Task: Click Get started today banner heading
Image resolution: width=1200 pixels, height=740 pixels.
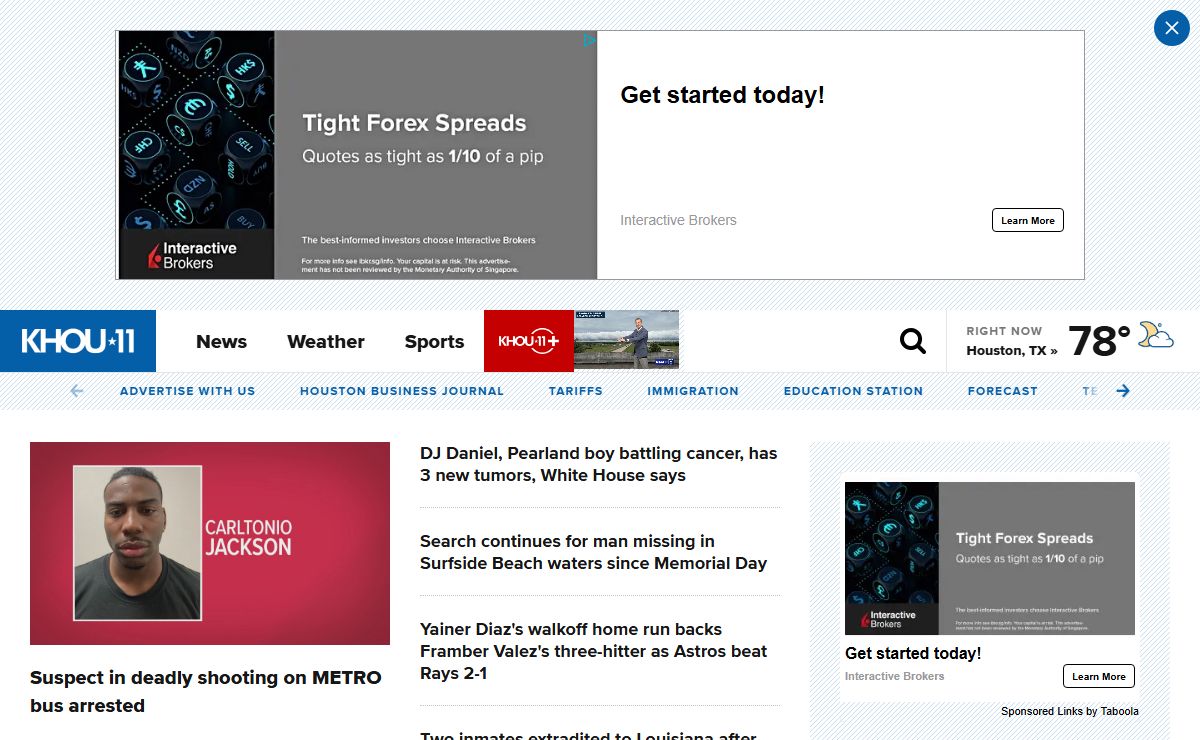Action: click(x=723, y=95)
